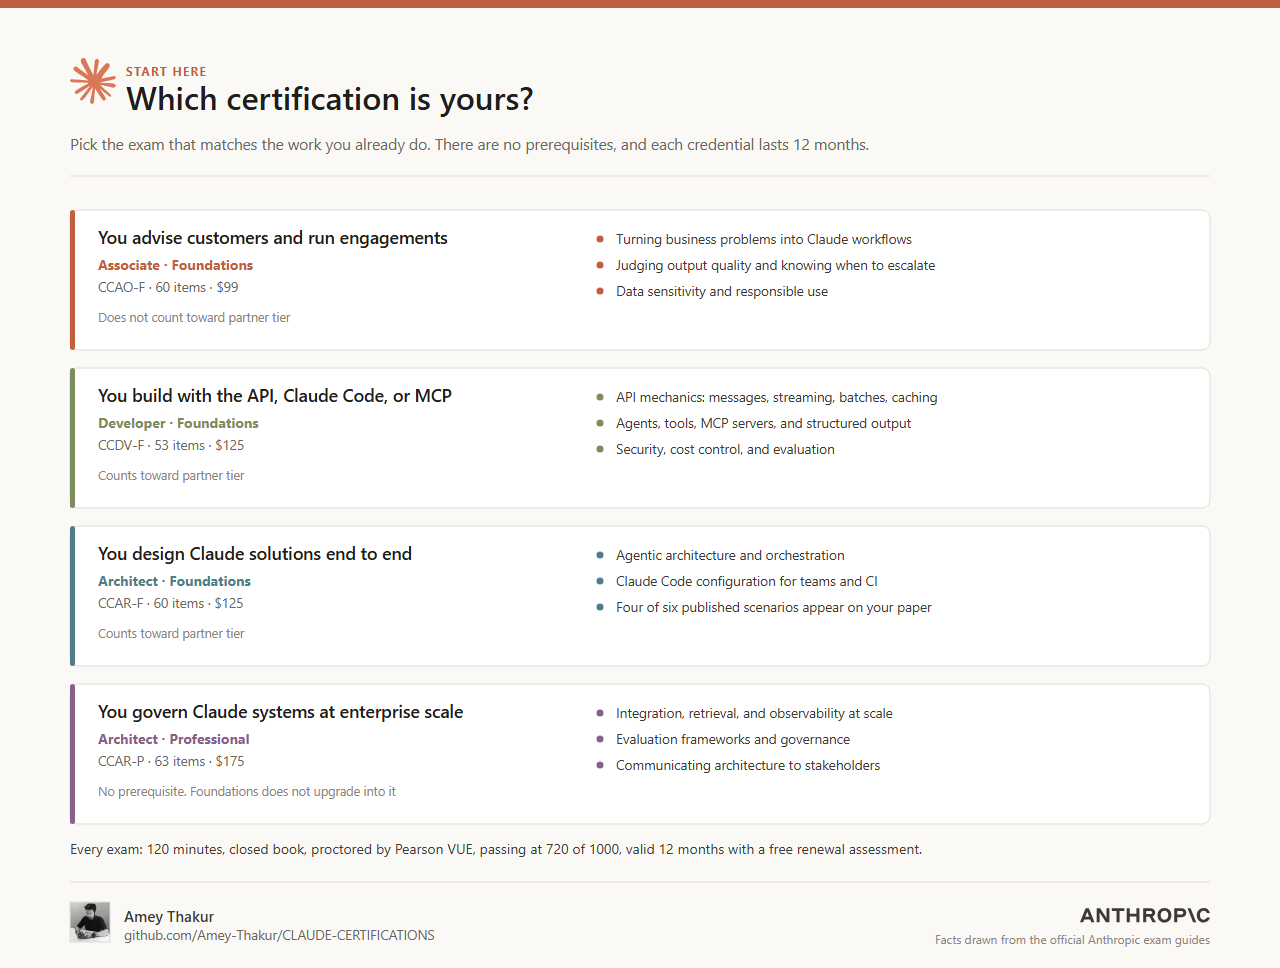Select "Communicating architecture to stakeholders" bullet
Screen dimensions: 1280x968
click(x=748, y=766)
